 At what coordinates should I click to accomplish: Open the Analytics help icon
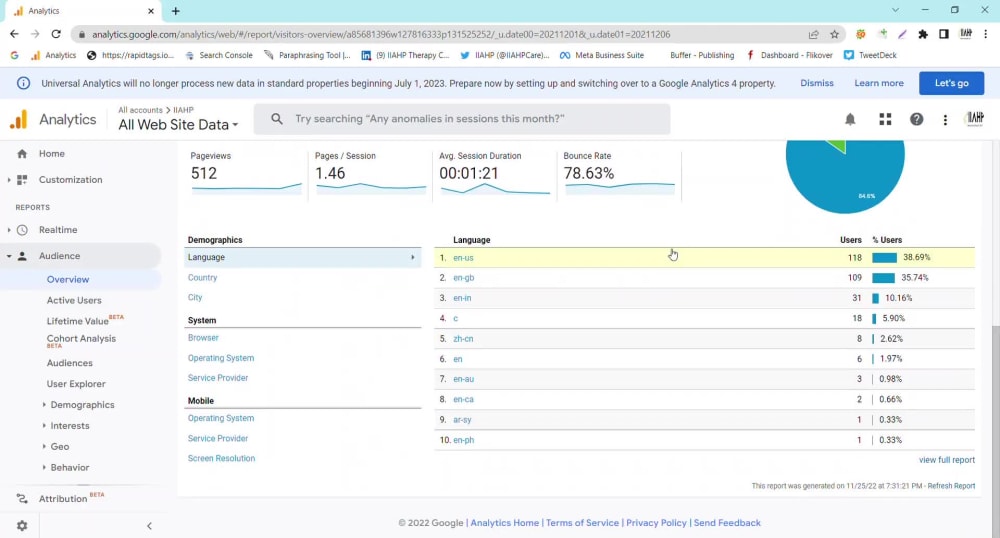pos(916,119)
